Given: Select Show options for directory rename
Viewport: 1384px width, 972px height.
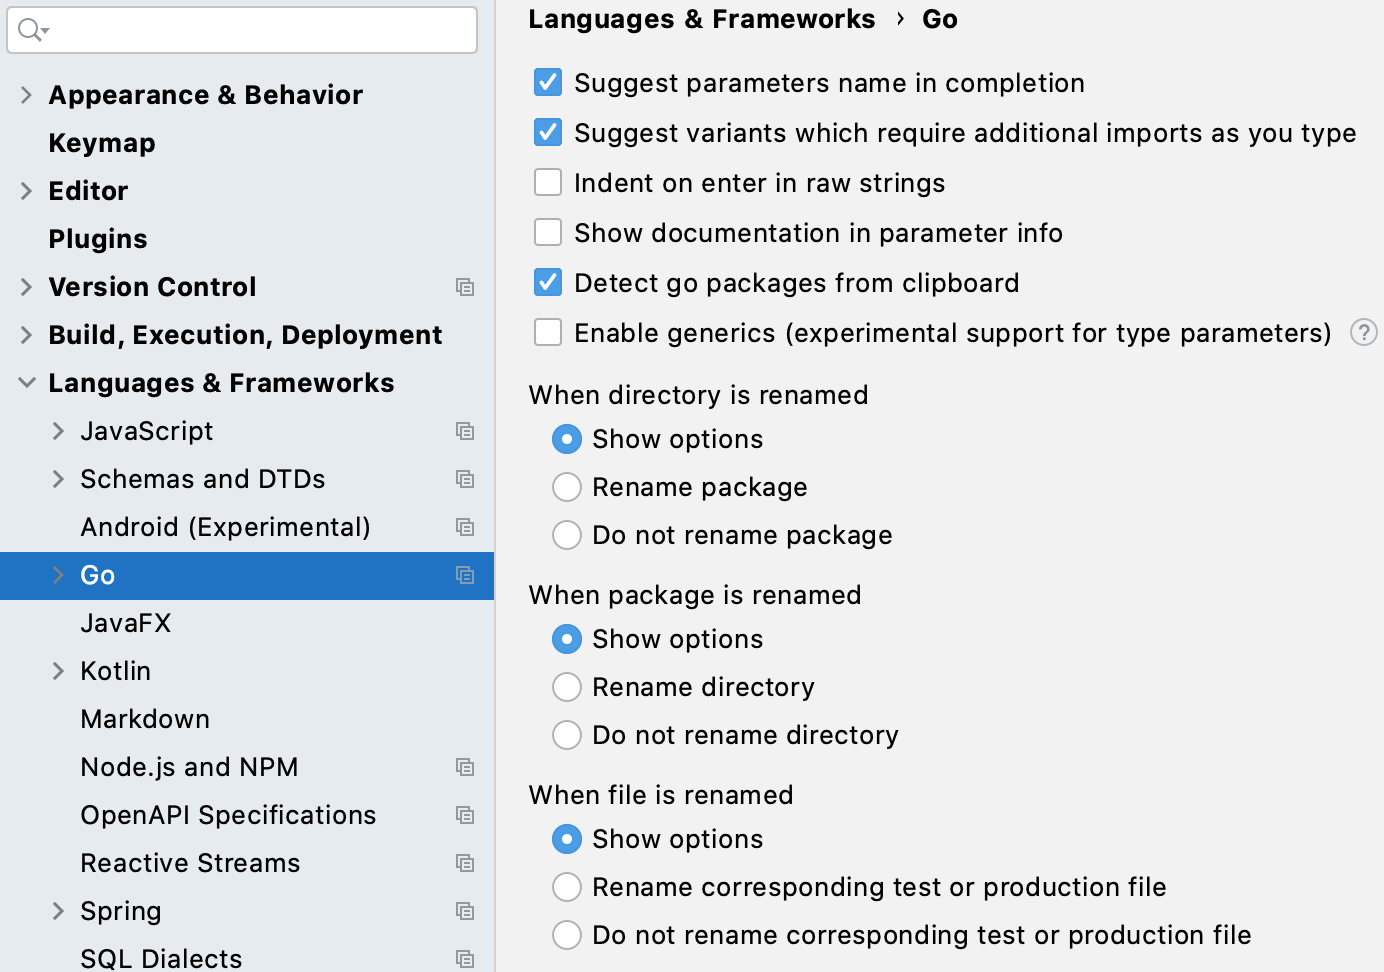Looking at the screenshot, I should pos(567,439).
